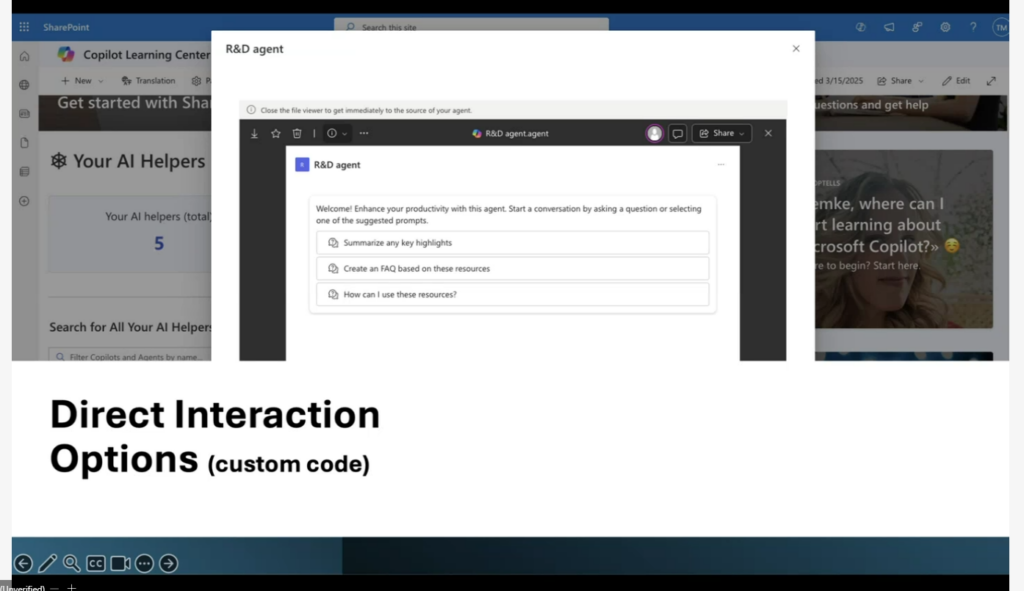Click the user presence avatar in file viewer

pos(654,133)
